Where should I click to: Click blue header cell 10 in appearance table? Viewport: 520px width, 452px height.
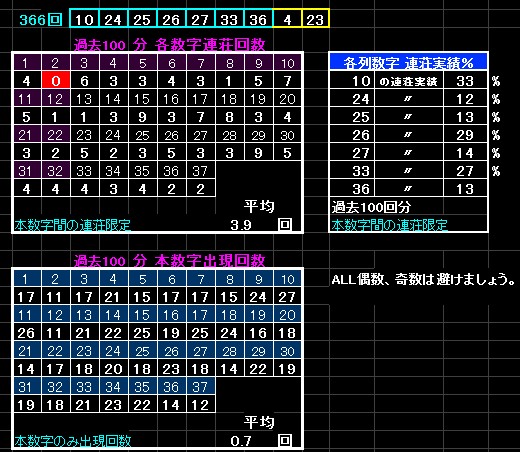[x=287, y=279]
